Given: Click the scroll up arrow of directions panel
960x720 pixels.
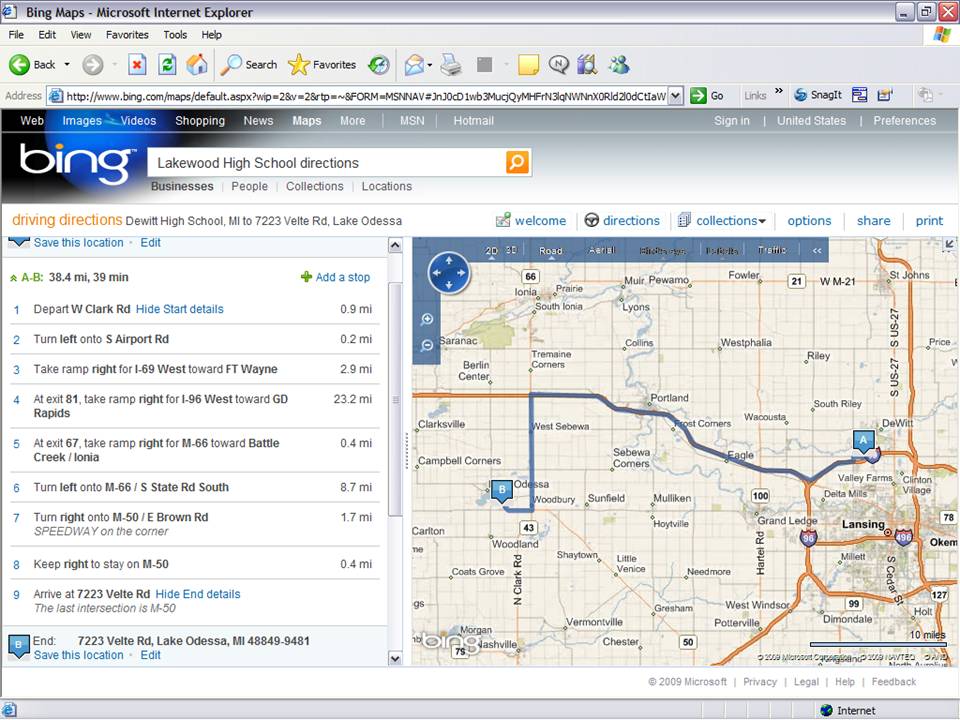Looking at the screenshot, I should [x=396, y=246].
